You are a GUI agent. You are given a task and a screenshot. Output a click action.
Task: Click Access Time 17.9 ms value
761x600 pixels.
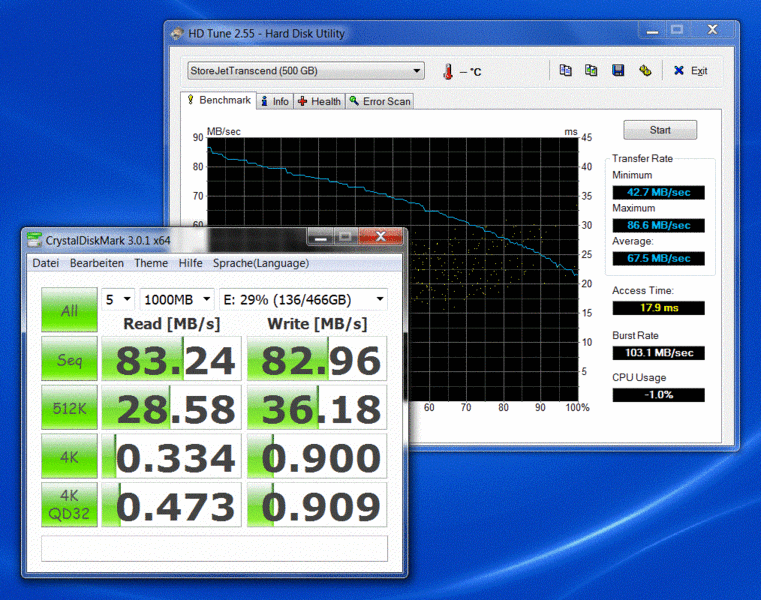(x=659, y=308)
